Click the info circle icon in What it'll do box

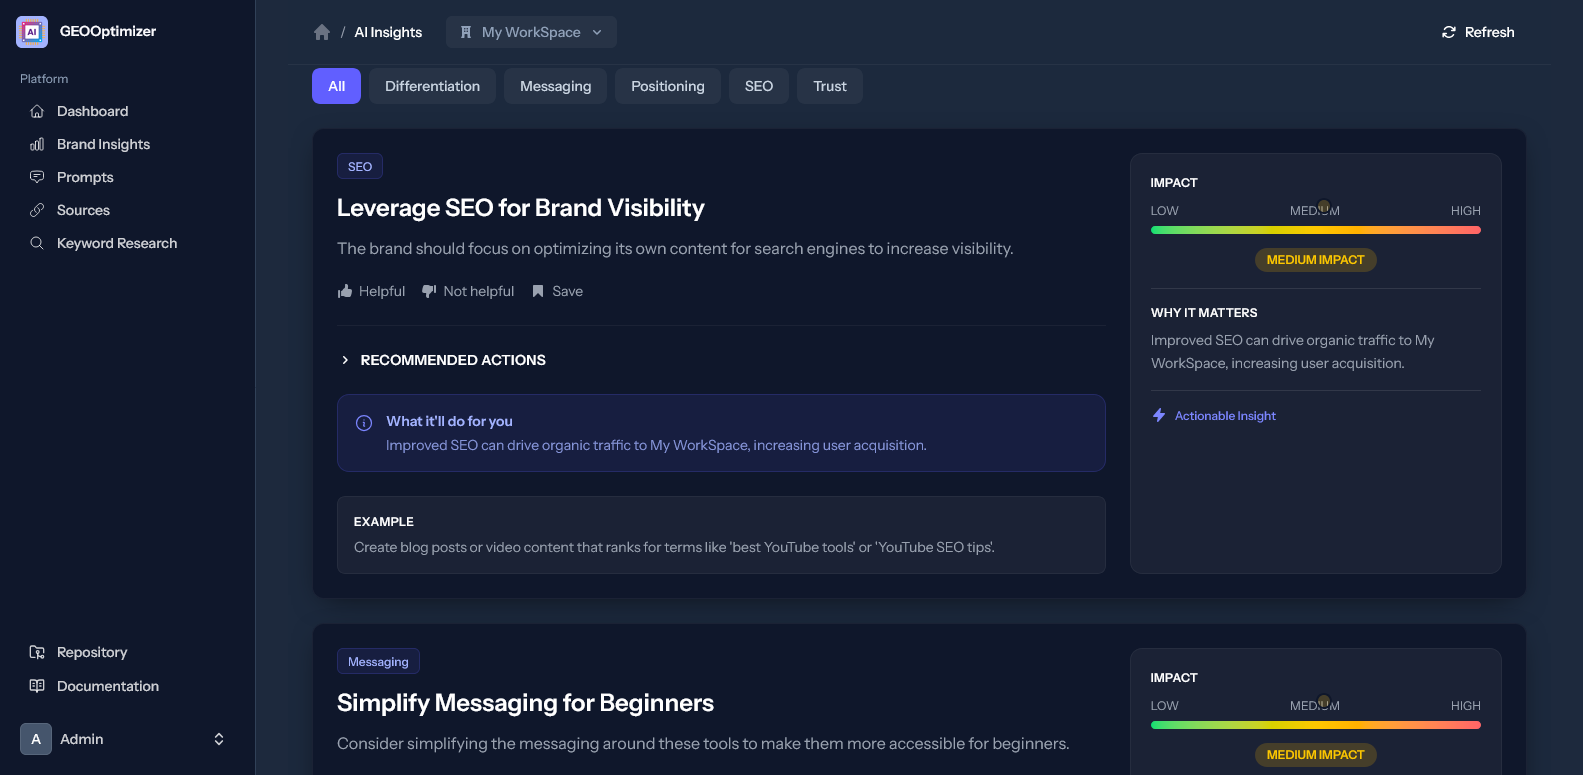point(364,423)
